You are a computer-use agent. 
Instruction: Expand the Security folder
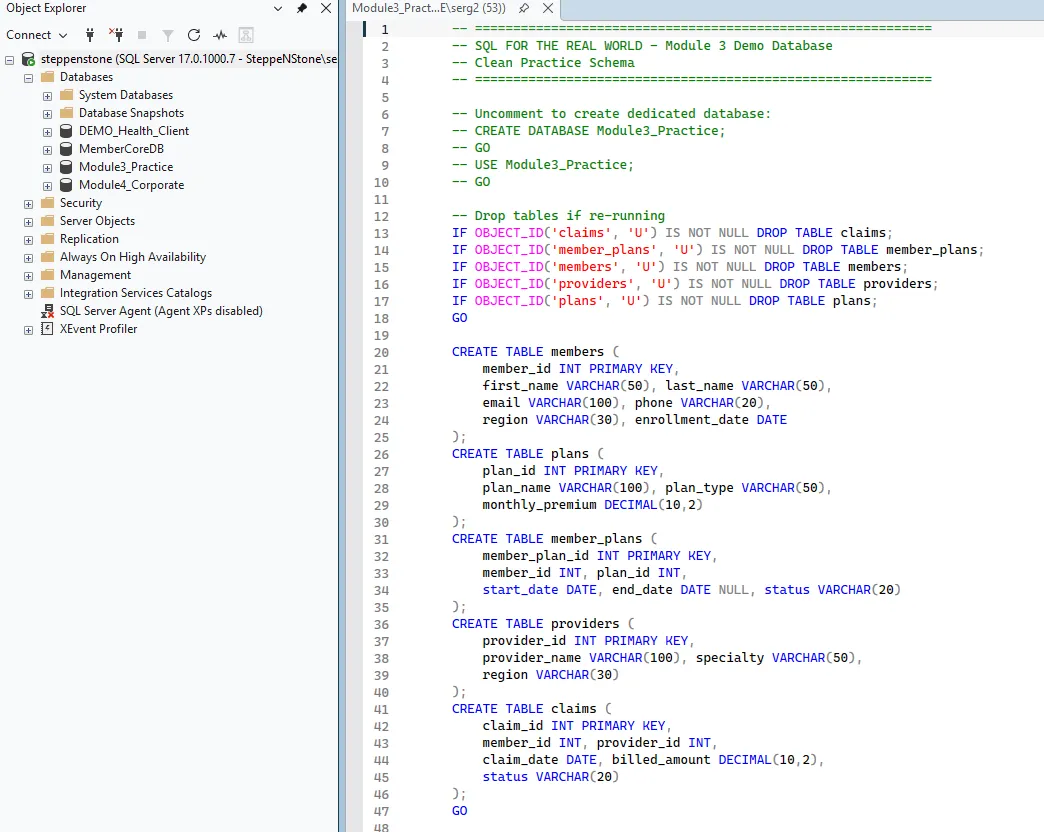coord(28,203)
